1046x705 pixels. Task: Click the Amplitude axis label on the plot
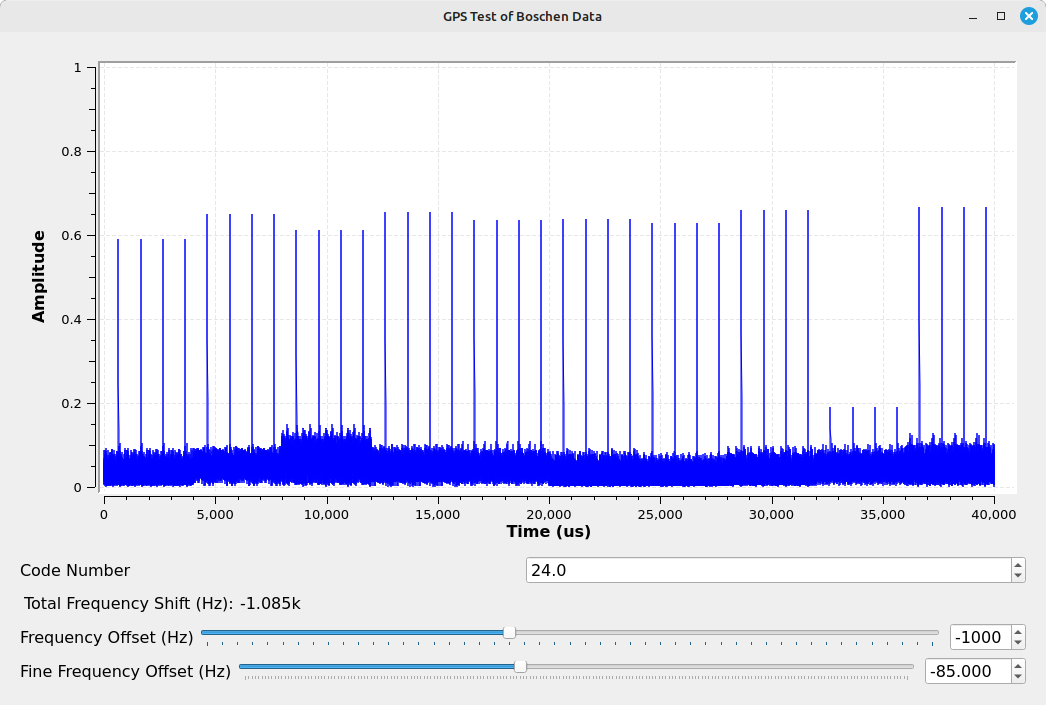tap(39, 276)
